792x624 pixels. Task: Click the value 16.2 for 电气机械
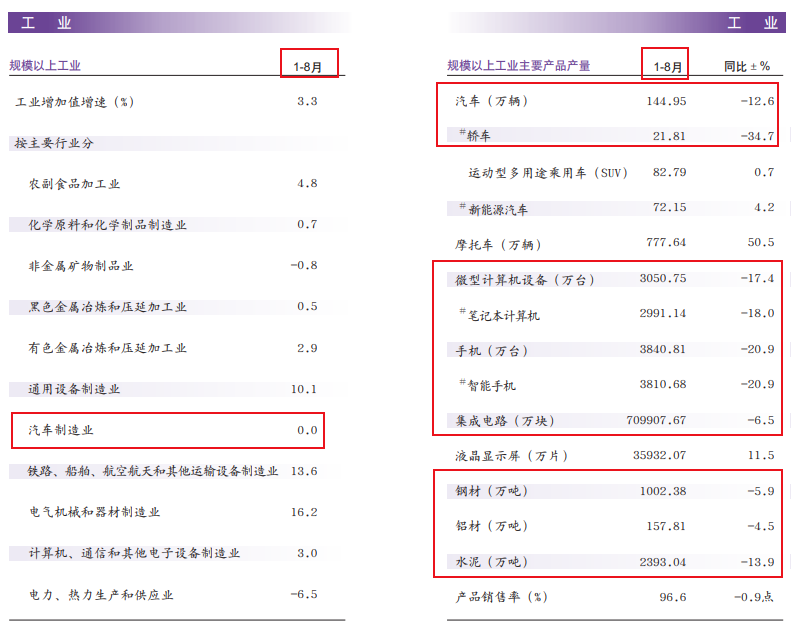304,512
